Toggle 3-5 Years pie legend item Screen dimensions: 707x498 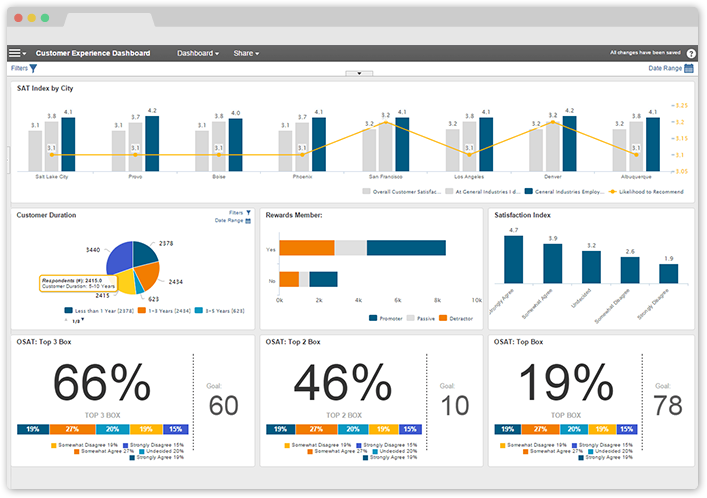pos(220,311)
